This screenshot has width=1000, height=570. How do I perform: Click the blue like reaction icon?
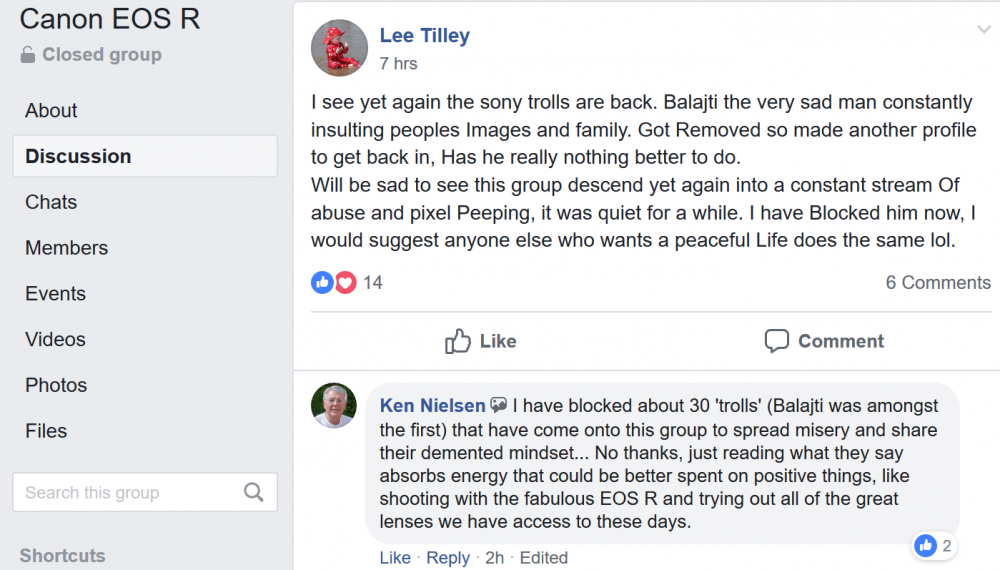322,283
